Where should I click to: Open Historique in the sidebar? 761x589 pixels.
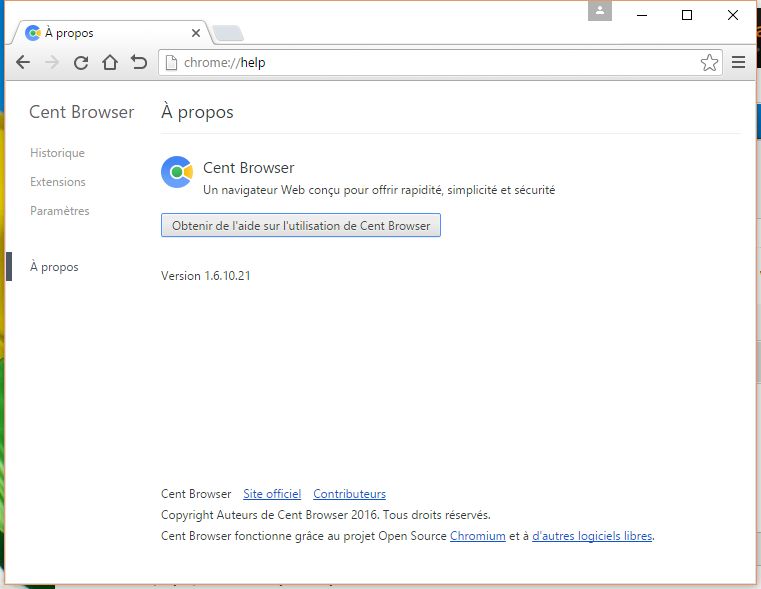coord(57,153)
